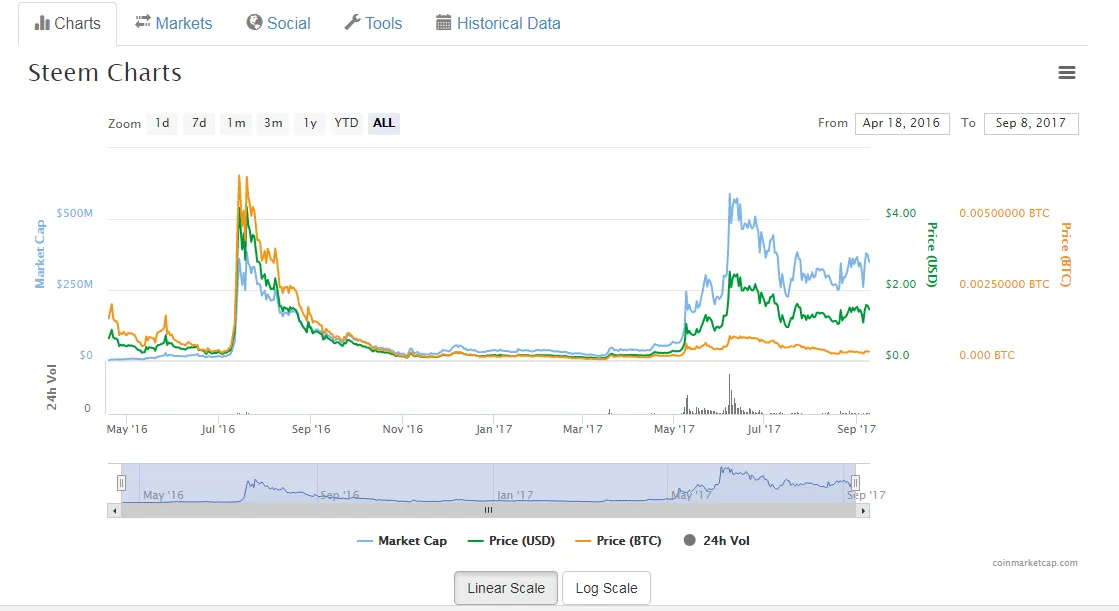
Task: Switch chart to Log Scale
Action: tap(607, 588)
